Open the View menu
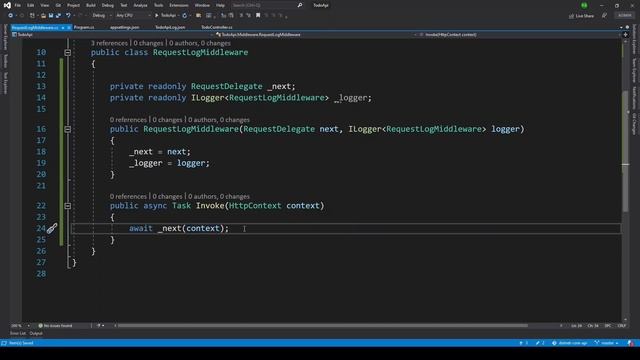This screenshot has width=640, height=360. (x=44, y=5)
